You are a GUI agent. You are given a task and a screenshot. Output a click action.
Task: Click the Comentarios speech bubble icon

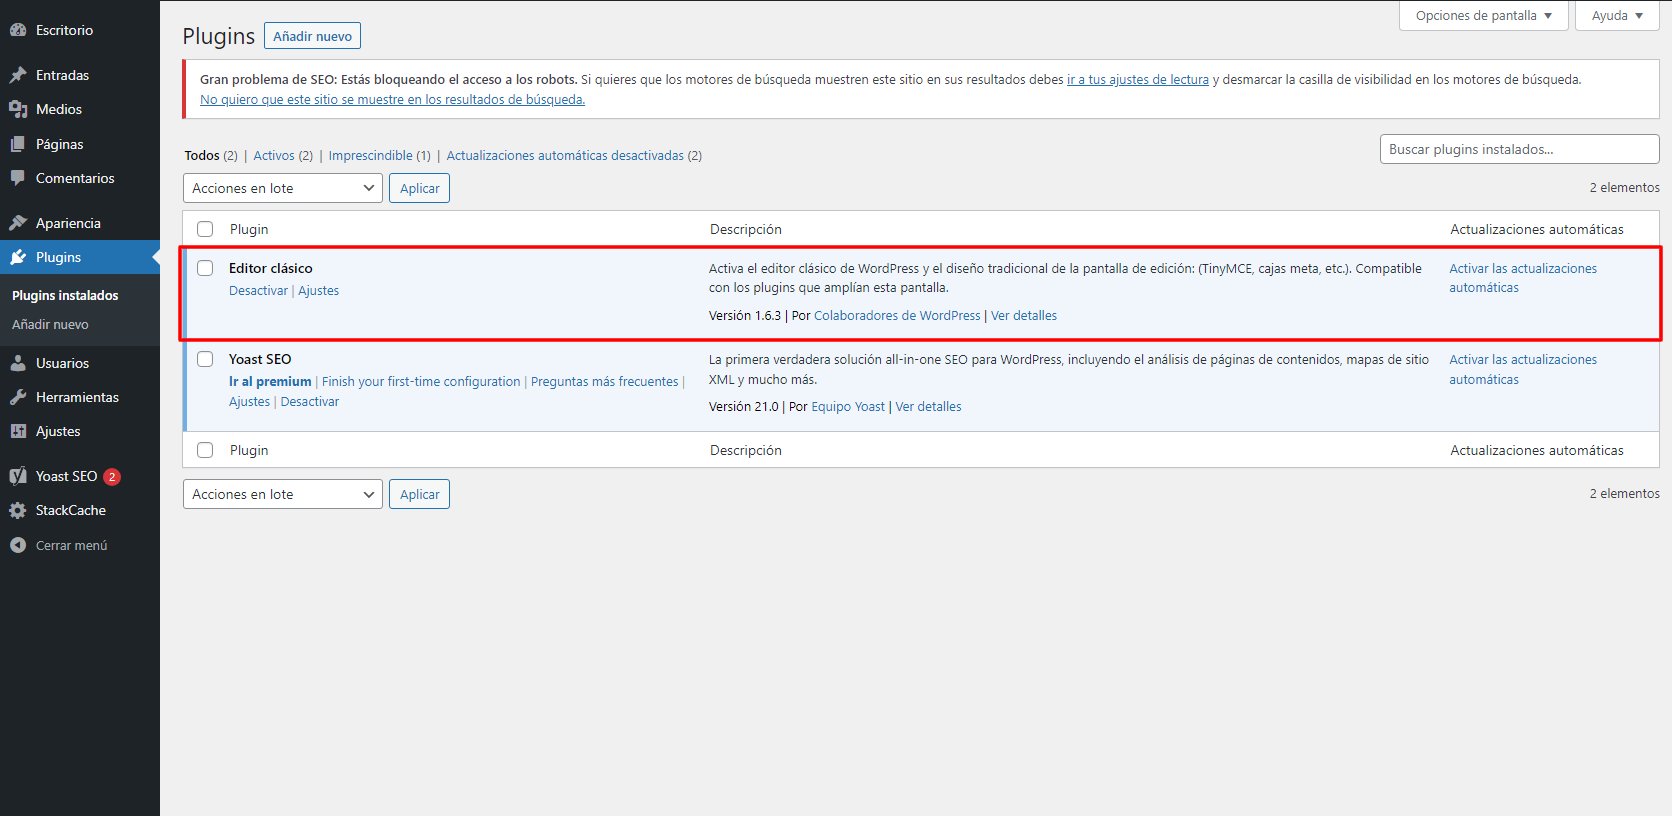pos(18,178)
